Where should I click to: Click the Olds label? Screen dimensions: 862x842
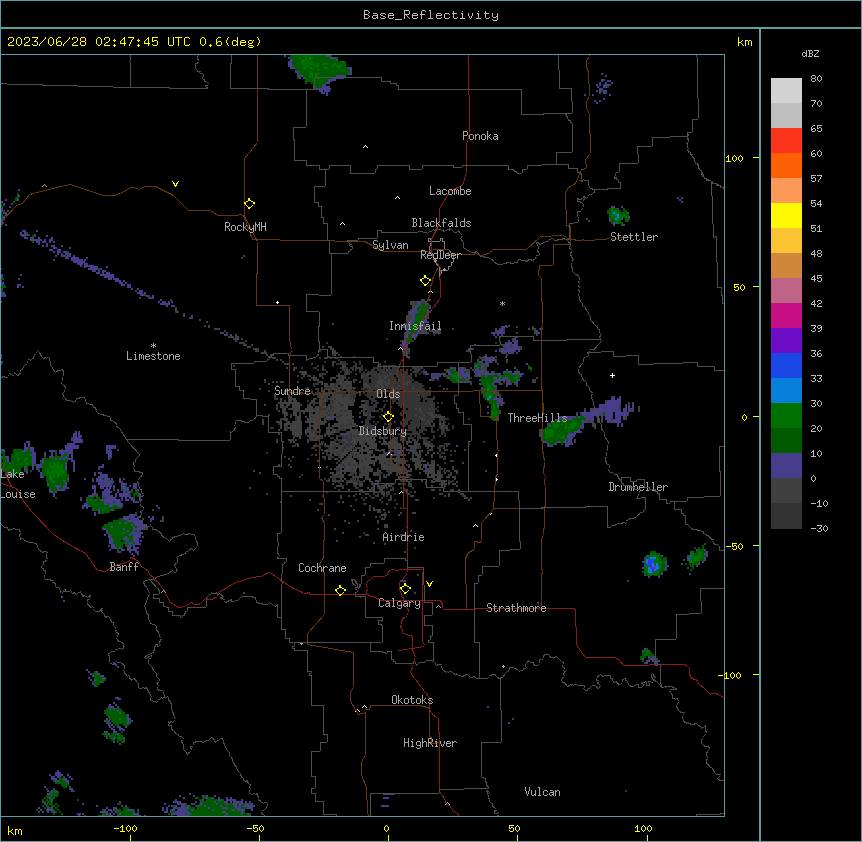(388, 394)
